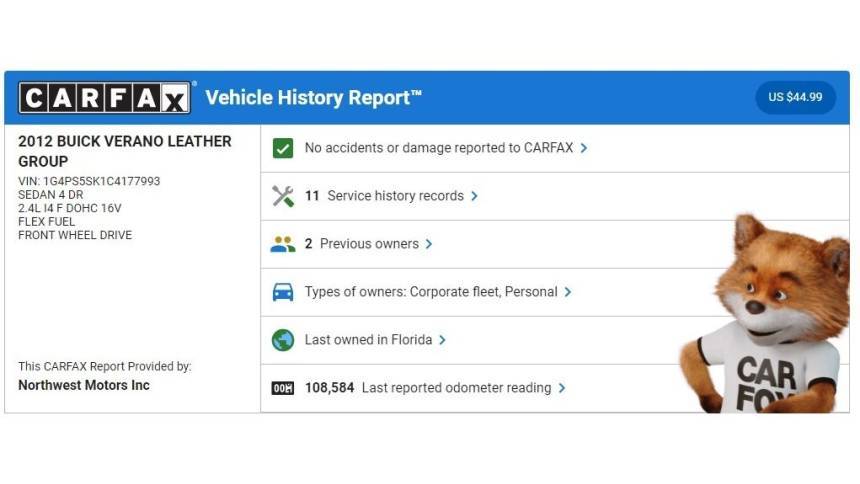Click the 11 service records count

point(312,196)
